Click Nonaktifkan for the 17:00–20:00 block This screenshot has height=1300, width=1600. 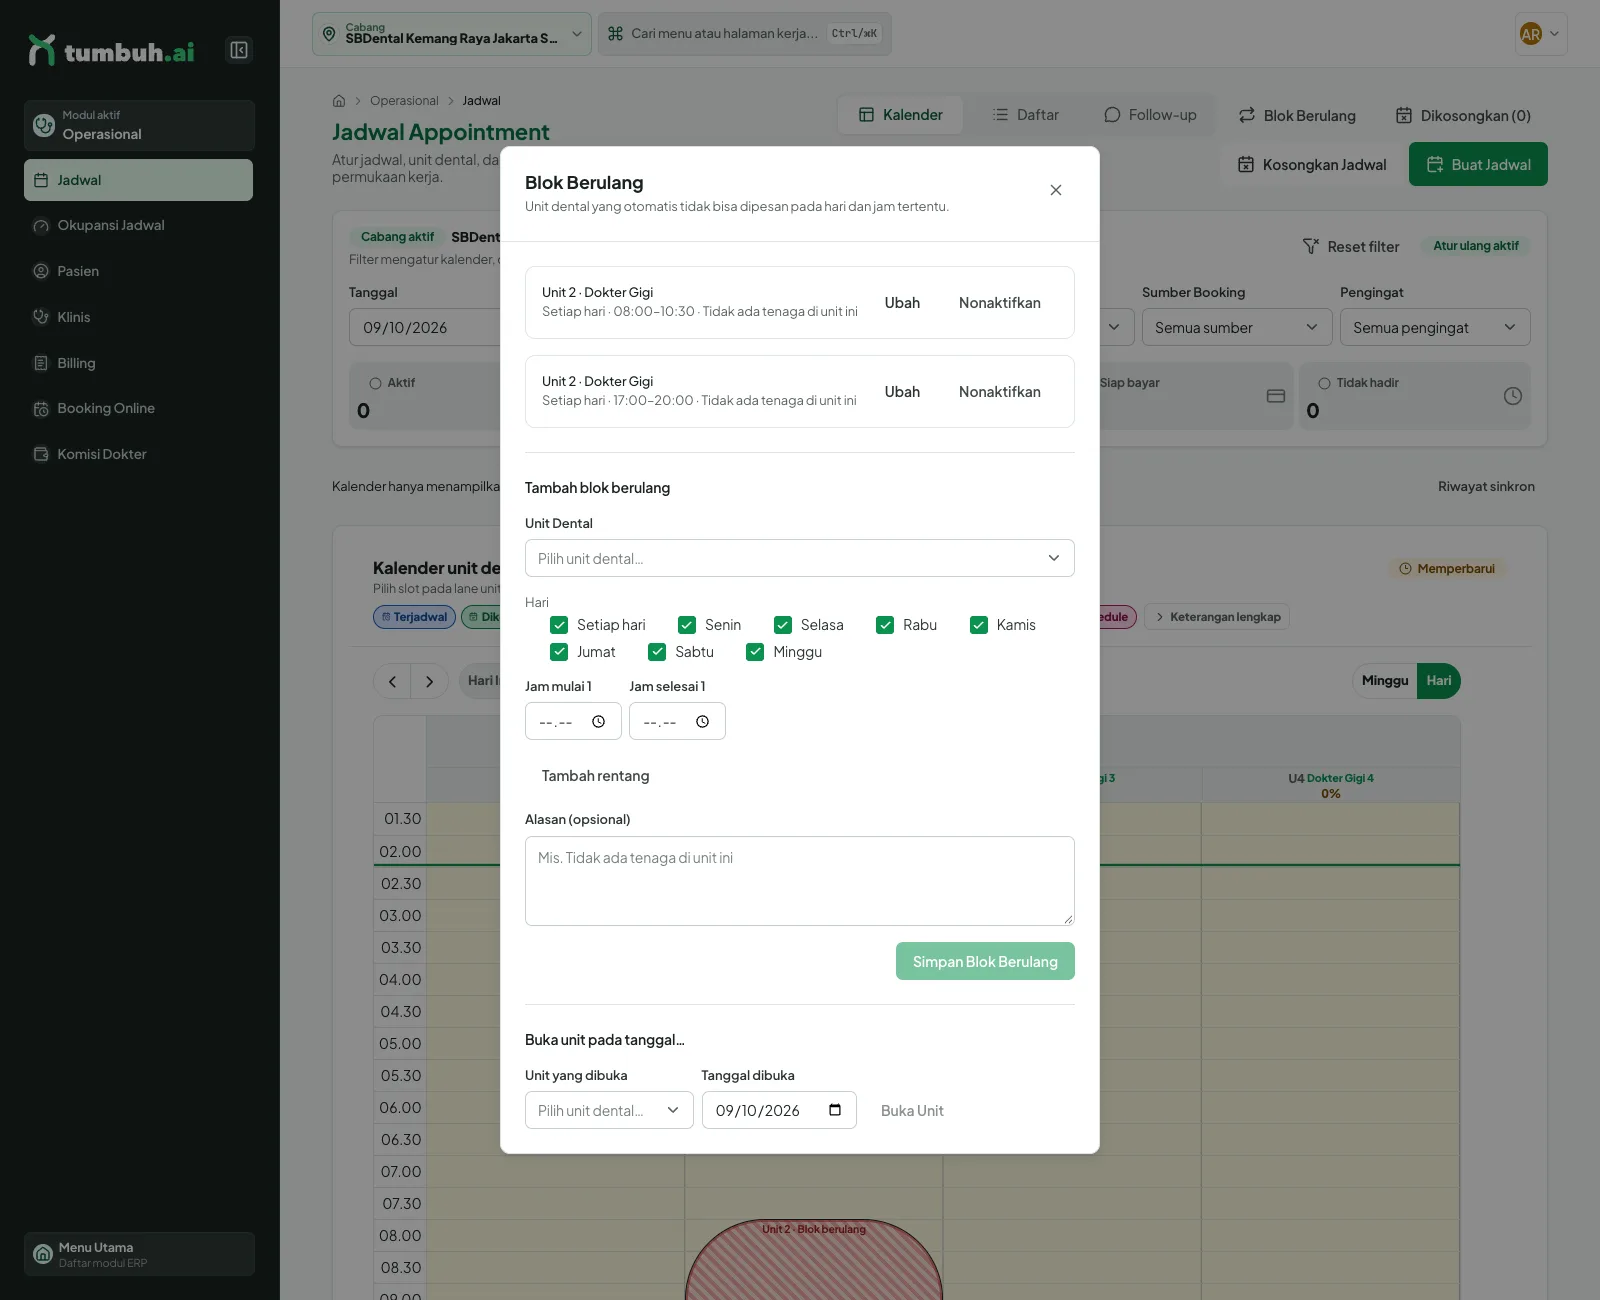click(1000, 392)
